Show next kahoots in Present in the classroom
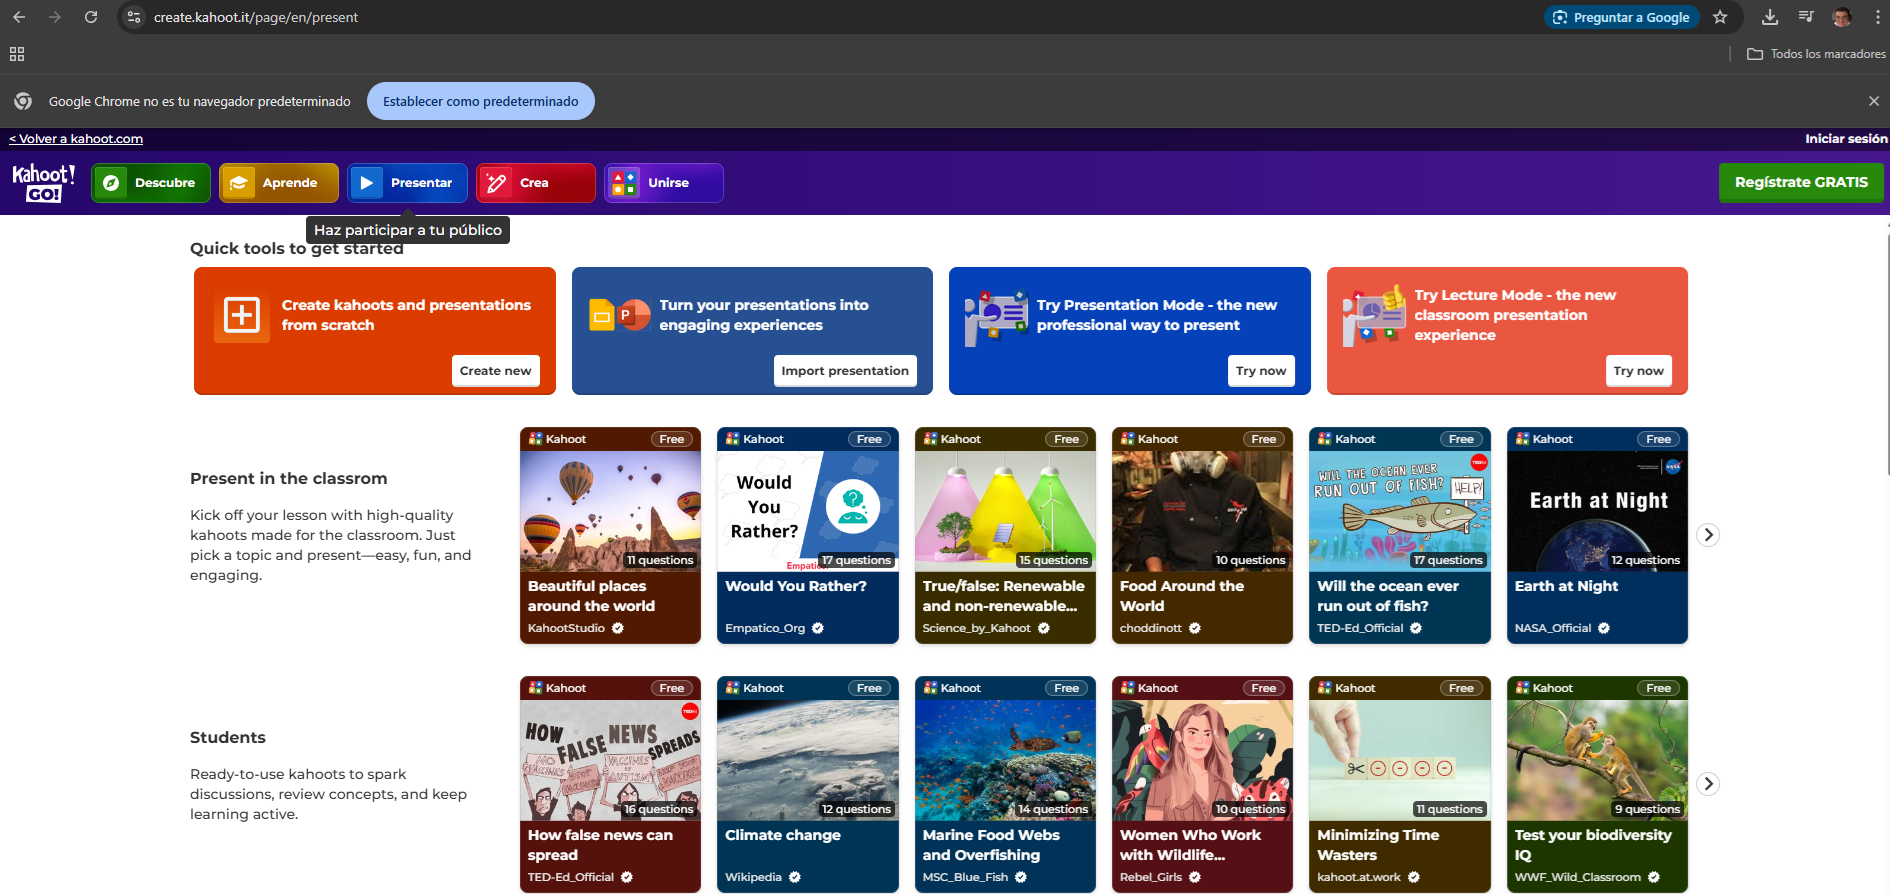 [x=1708, y=535]
